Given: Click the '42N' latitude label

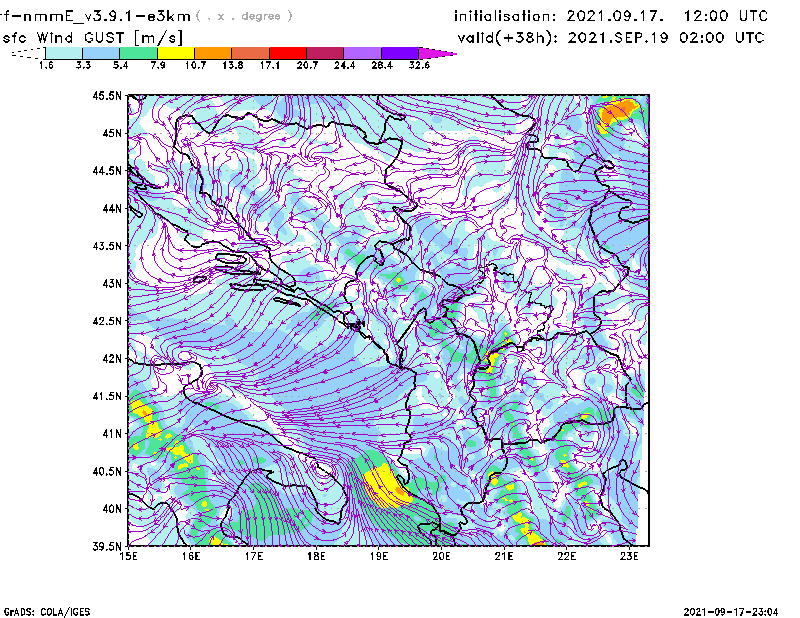Looking at the screenshot, I should [112, 359].
